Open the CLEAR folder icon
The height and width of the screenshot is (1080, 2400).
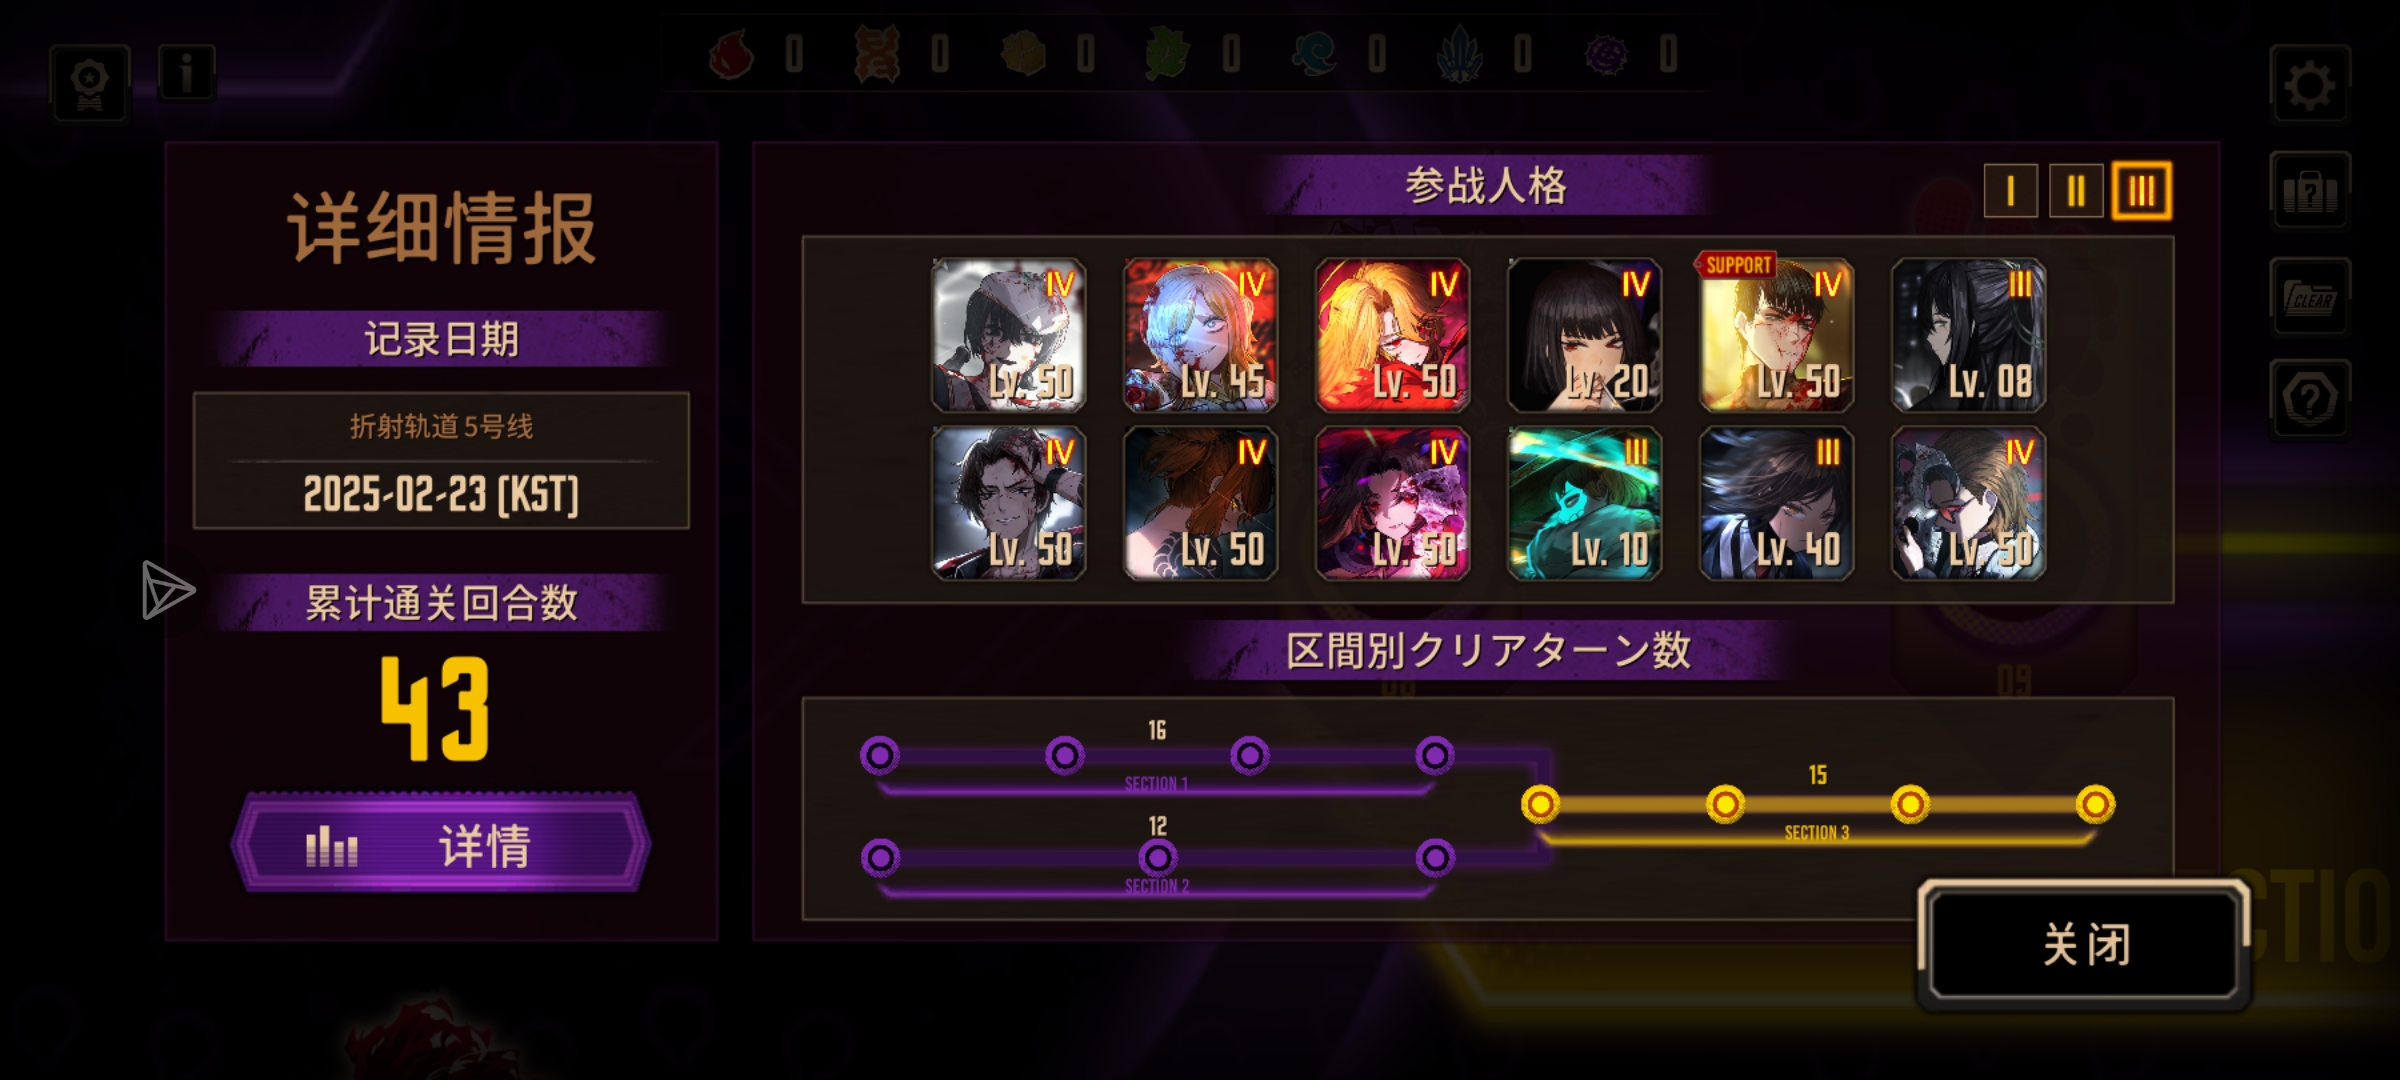[x=2309, y=296]
